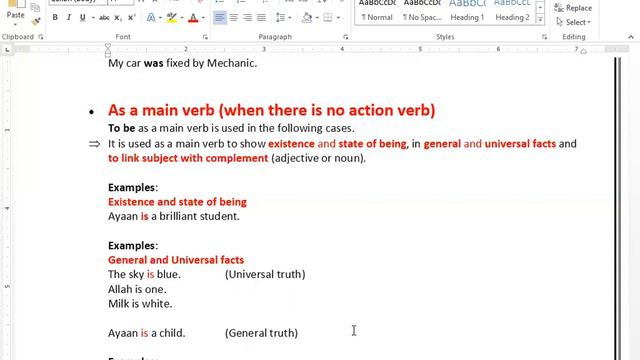Open the Font dialog launcher

[x=205, y=37]
